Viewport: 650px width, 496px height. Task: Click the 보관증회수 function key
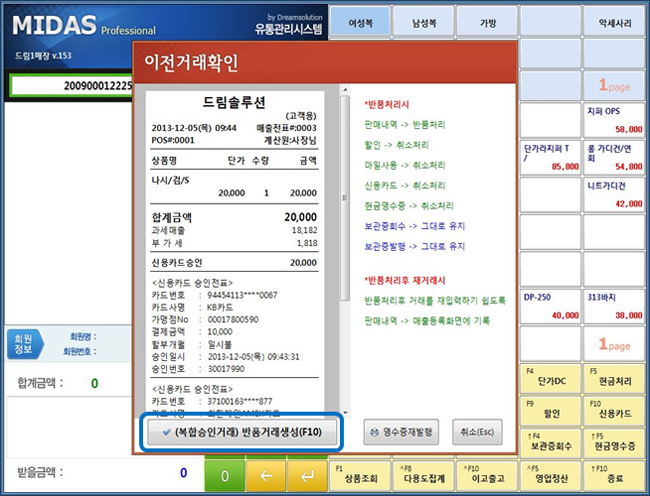[x=551, y=444]
